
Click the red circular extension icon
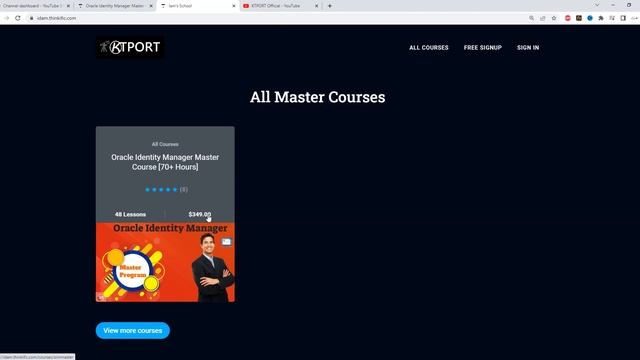[568, 18]
